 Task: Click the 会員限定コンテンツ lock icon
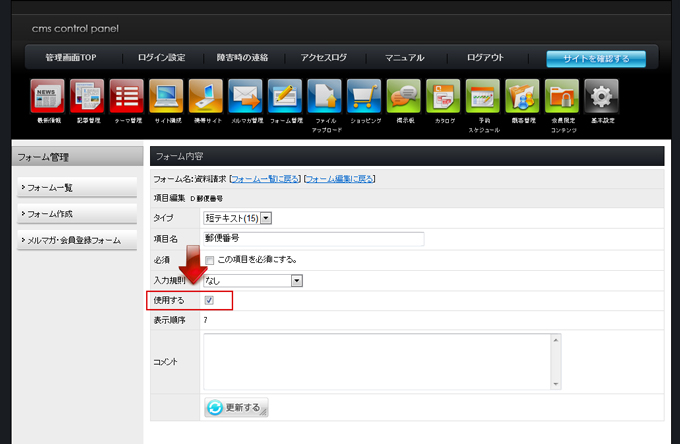pos(562,96)
